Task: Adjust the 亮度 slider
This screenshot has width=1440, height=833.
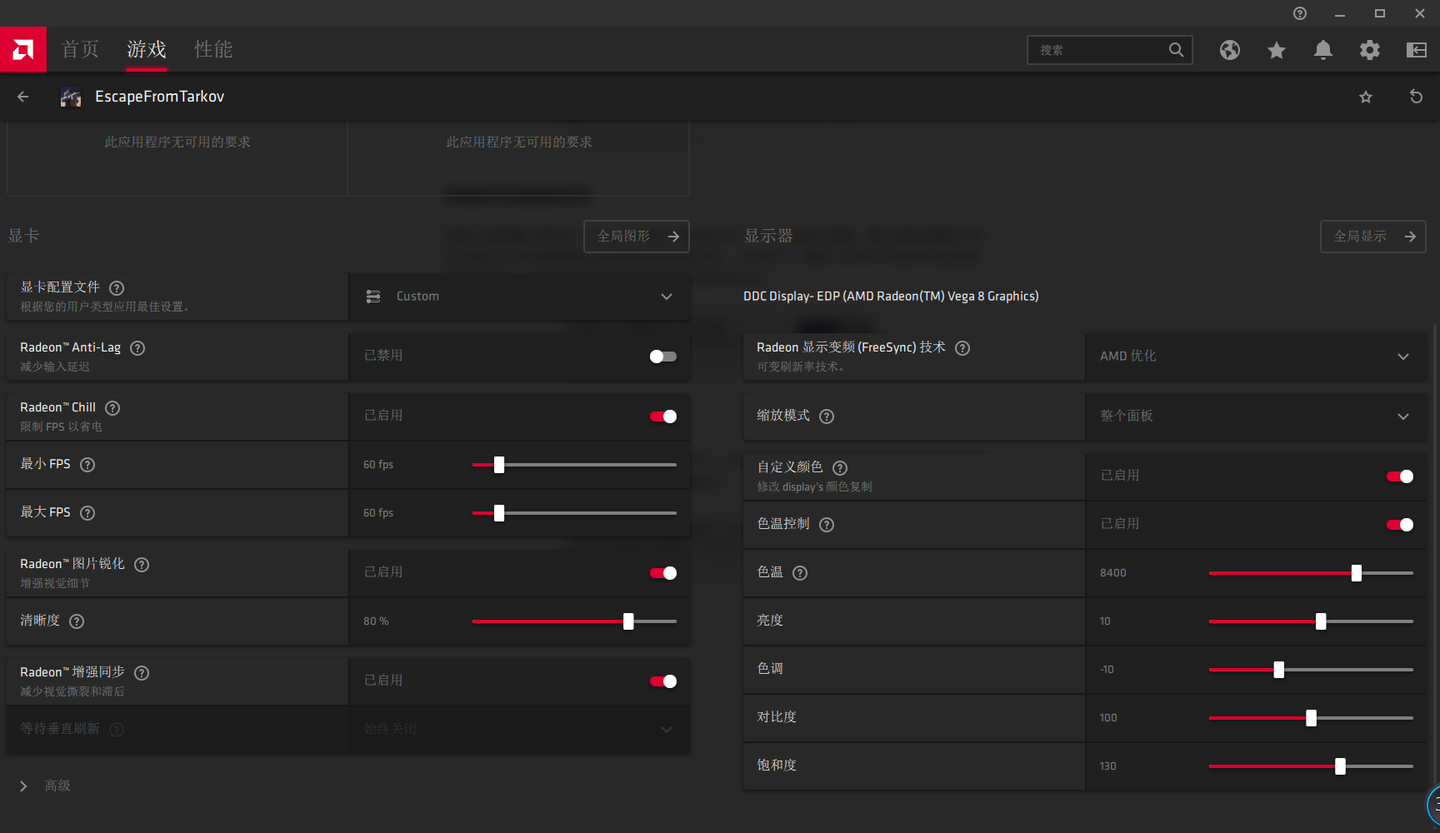Action: pyautogui.click(x=1311, y=621)
